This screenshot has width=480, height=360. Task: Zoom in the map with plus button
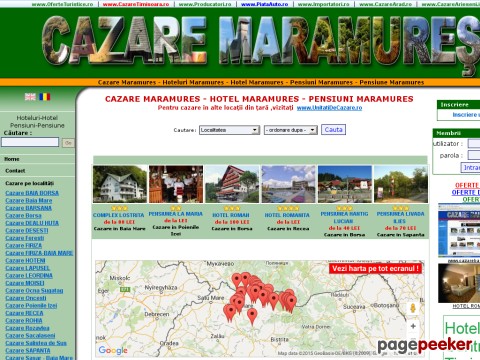[x=413, y=326]
